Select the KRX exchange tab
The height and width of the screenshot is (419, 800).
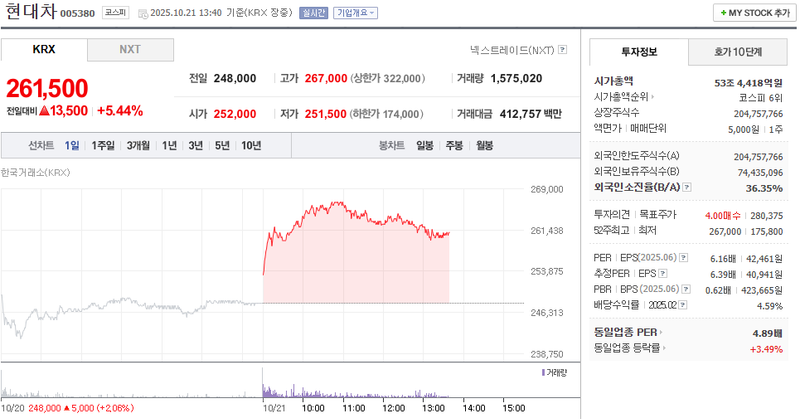(44, 49)
